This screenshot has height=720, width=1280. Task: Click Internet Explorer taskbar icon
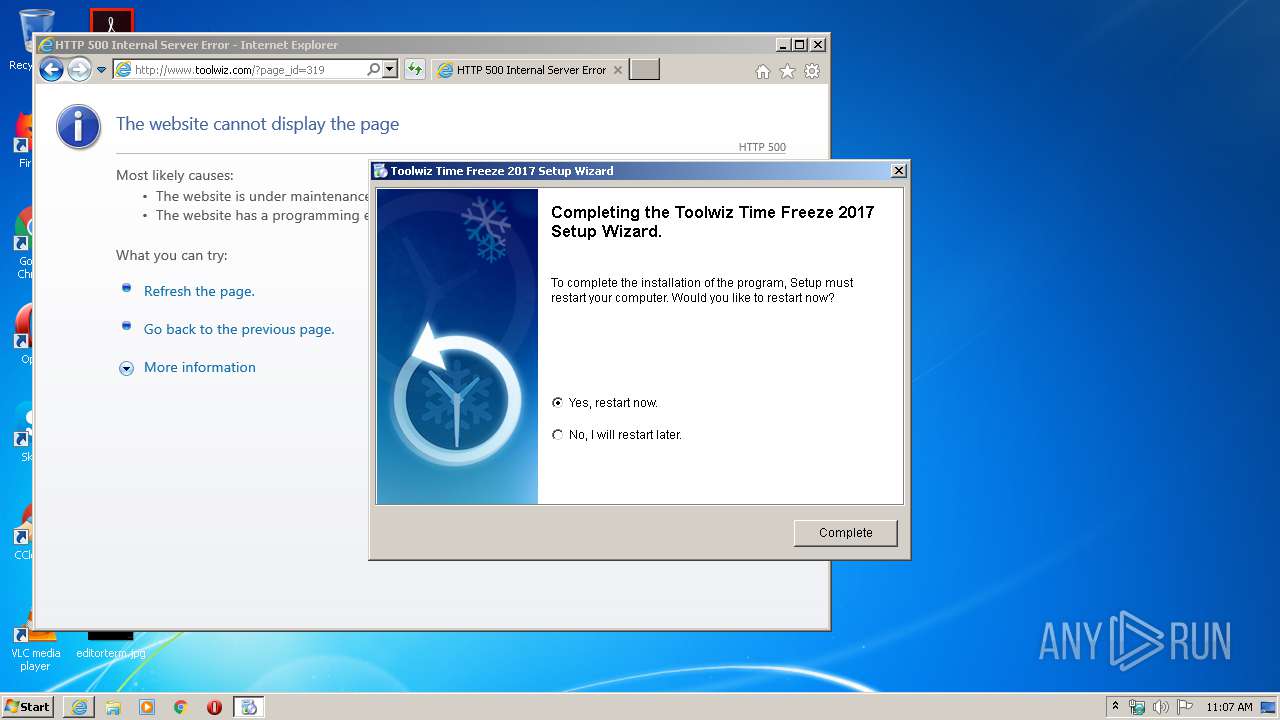tap(79, 707)
